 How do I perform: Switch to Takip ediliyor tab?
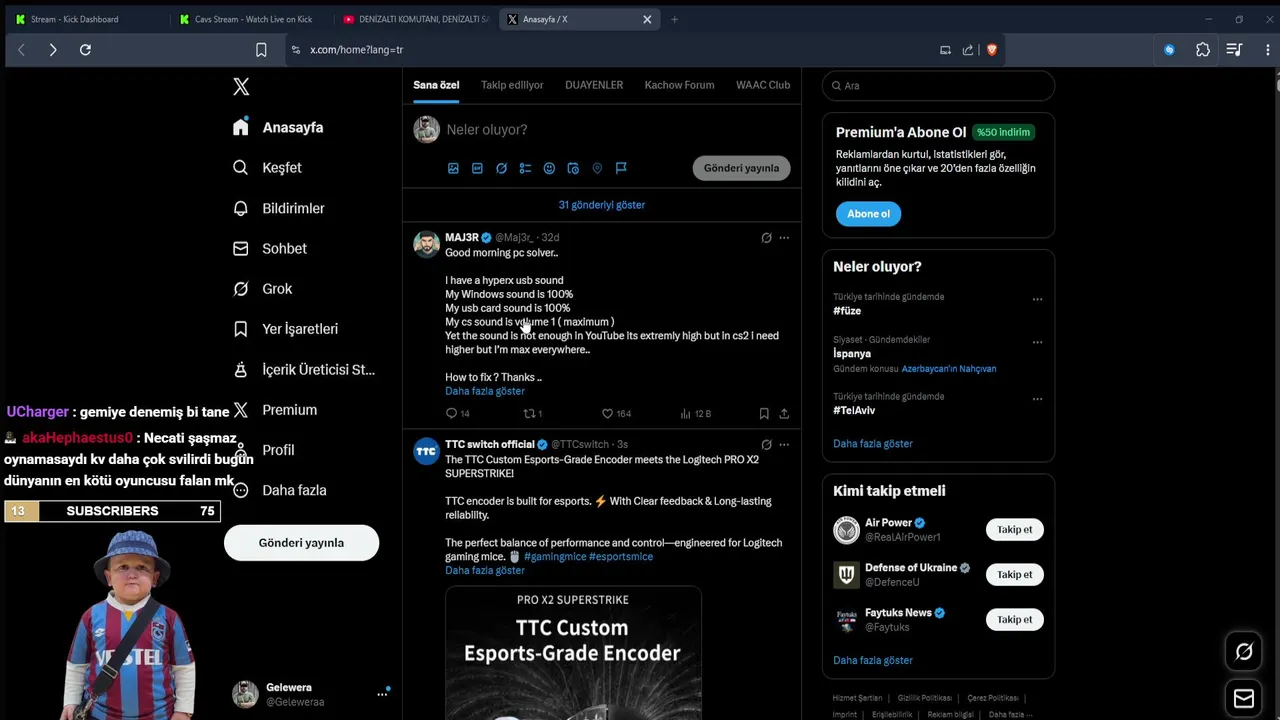pyautogui.click(x=512, y=85)
